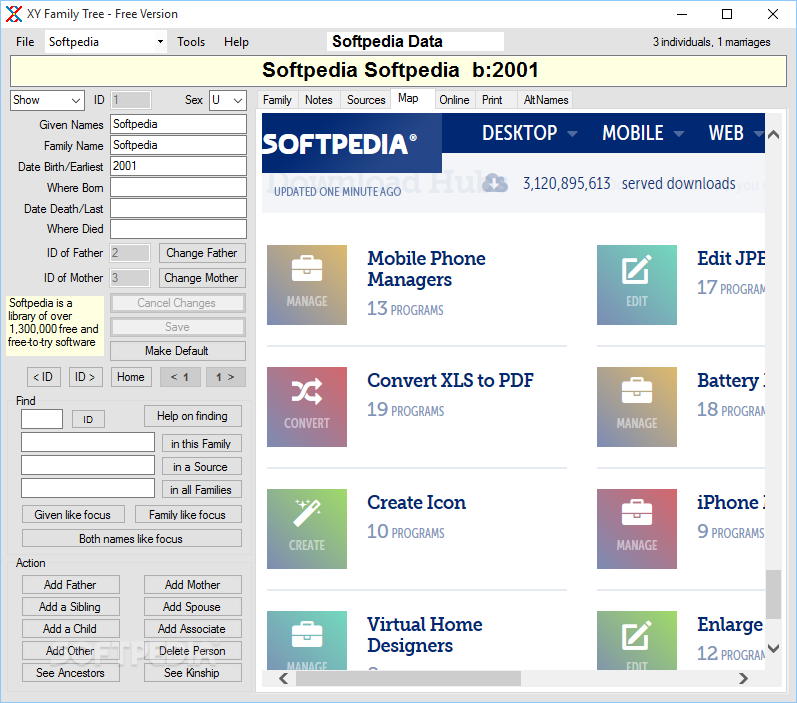Viewport: 797px width, 703px height.
Task: Click the Family Name input field
Action: click(178, 145)
